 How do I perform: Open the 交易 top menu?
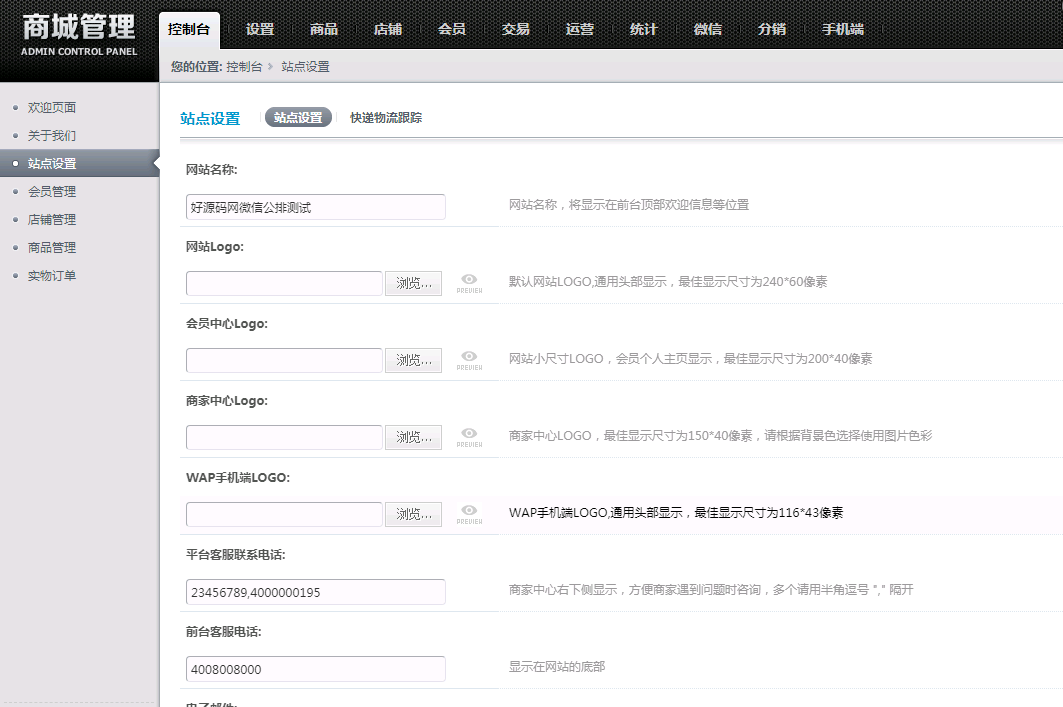click(515, 29)
